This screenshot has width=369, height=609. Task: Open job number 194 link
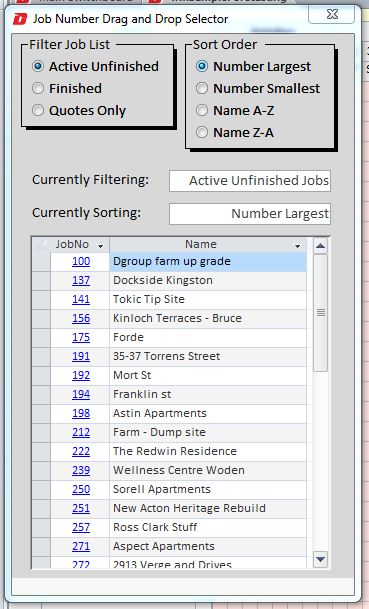click(81, 395)
